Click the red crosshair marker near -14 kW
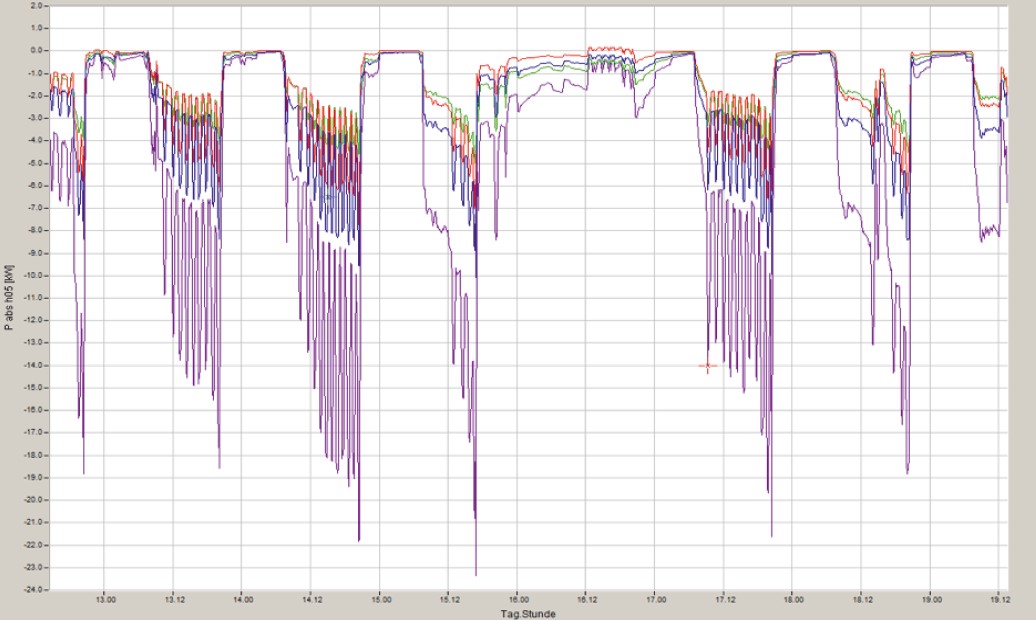Screen dimensions: 1036x620 pyautogui.click(x=708, y=367)
